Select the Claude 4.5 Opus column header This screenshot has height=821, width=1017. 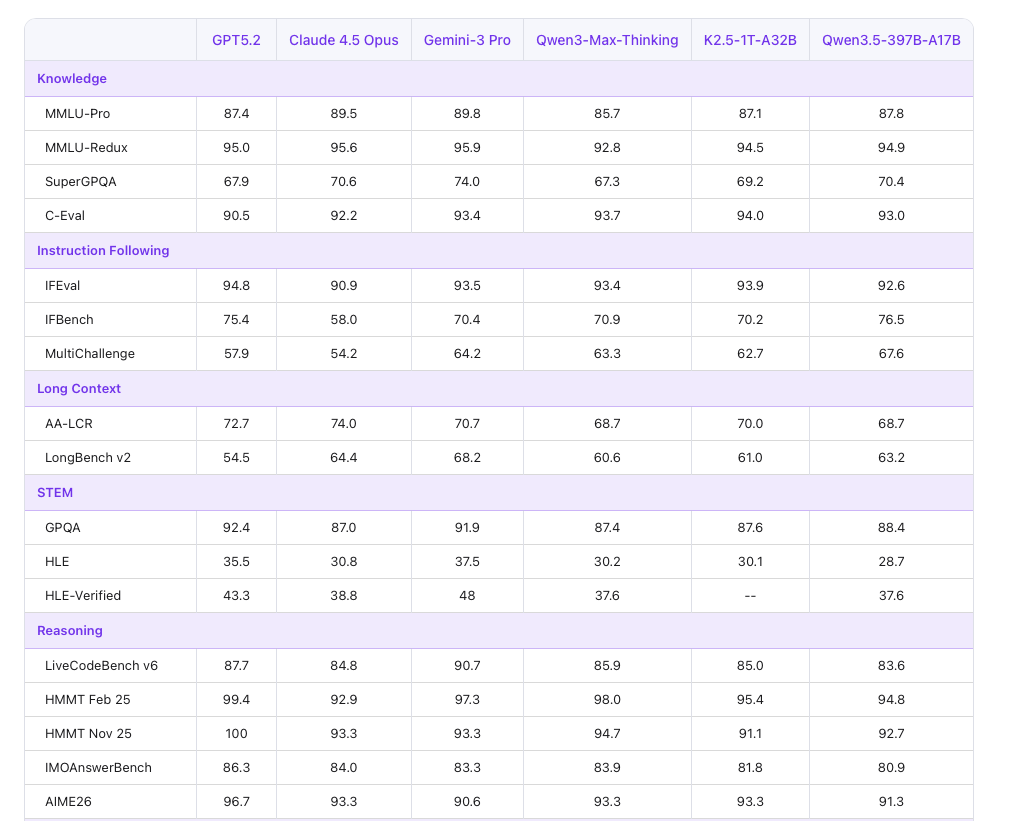[x=344, y=40]
